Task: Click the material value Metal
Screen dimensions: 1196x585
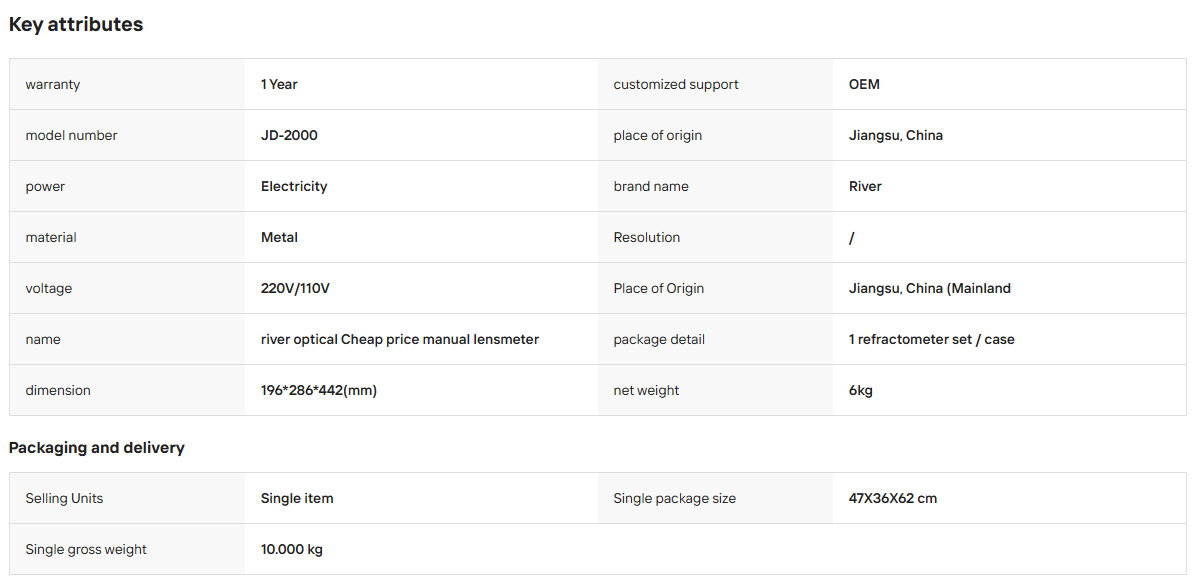Action: [279, 237]
